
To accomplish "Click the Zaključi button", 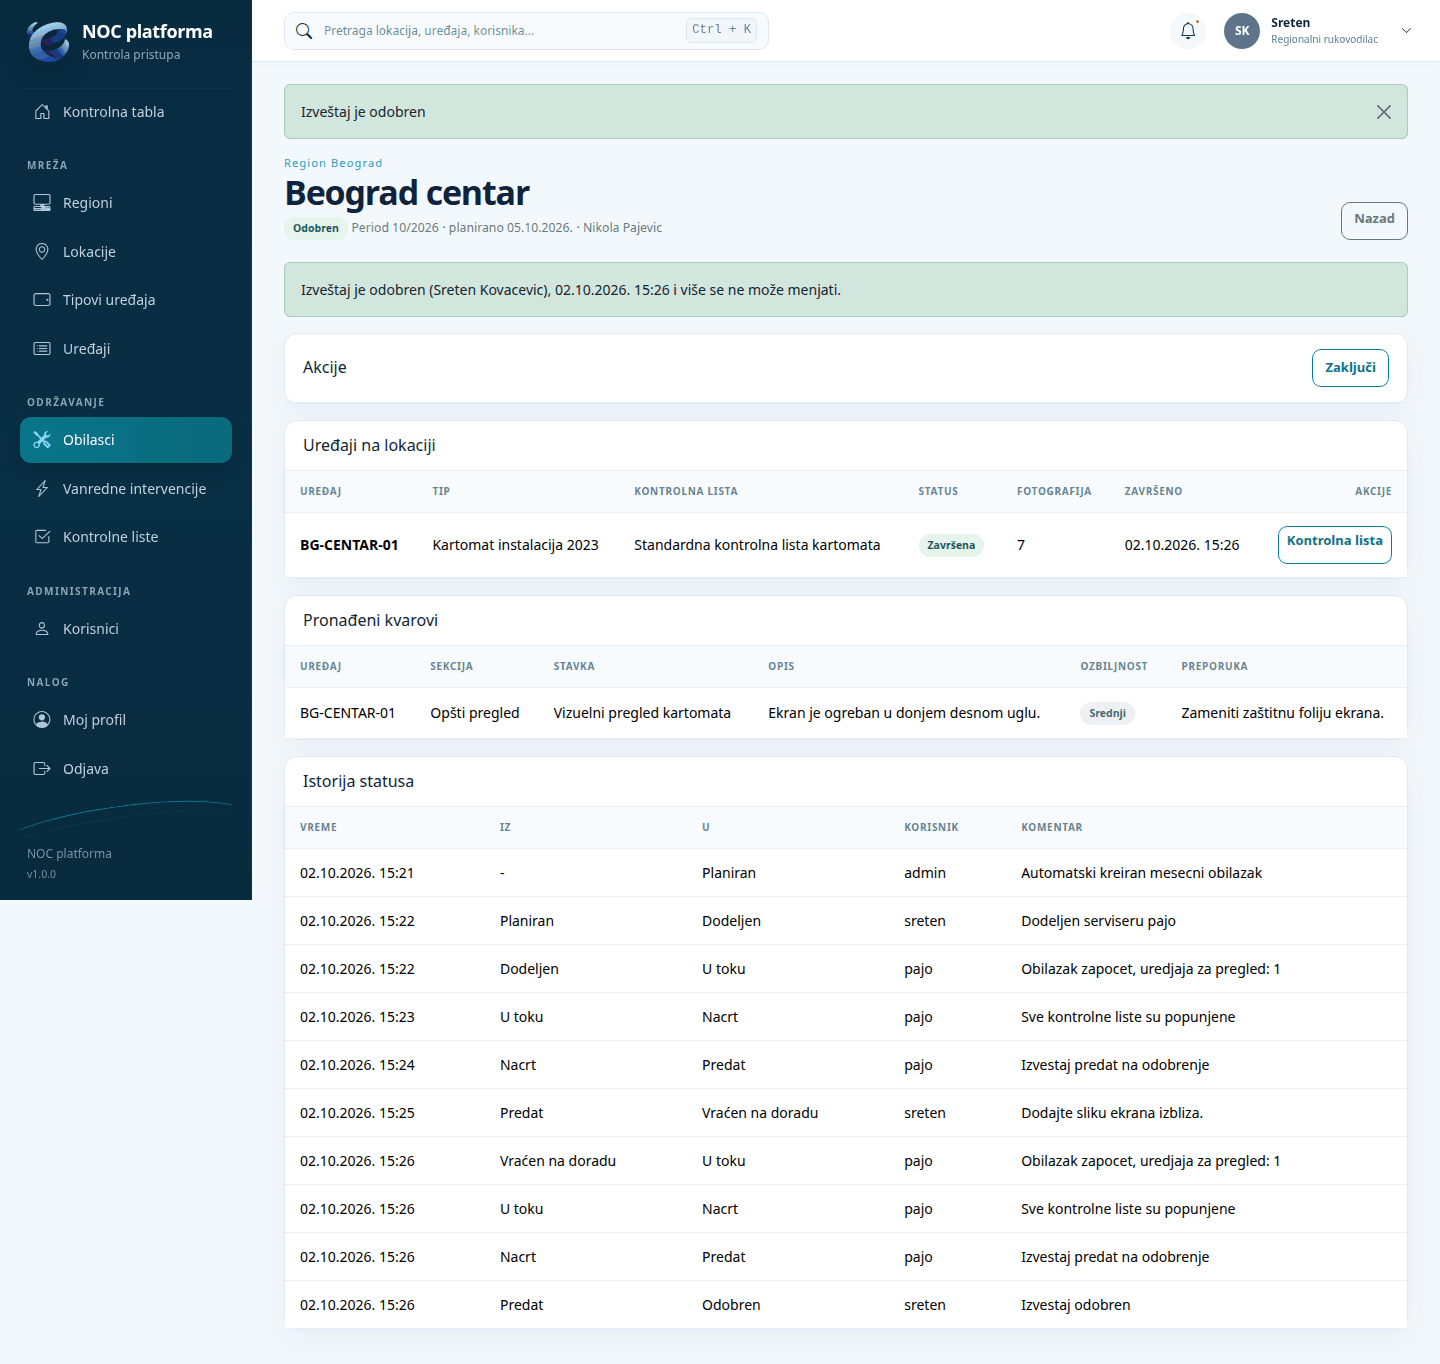I will tap(1350, 368).
